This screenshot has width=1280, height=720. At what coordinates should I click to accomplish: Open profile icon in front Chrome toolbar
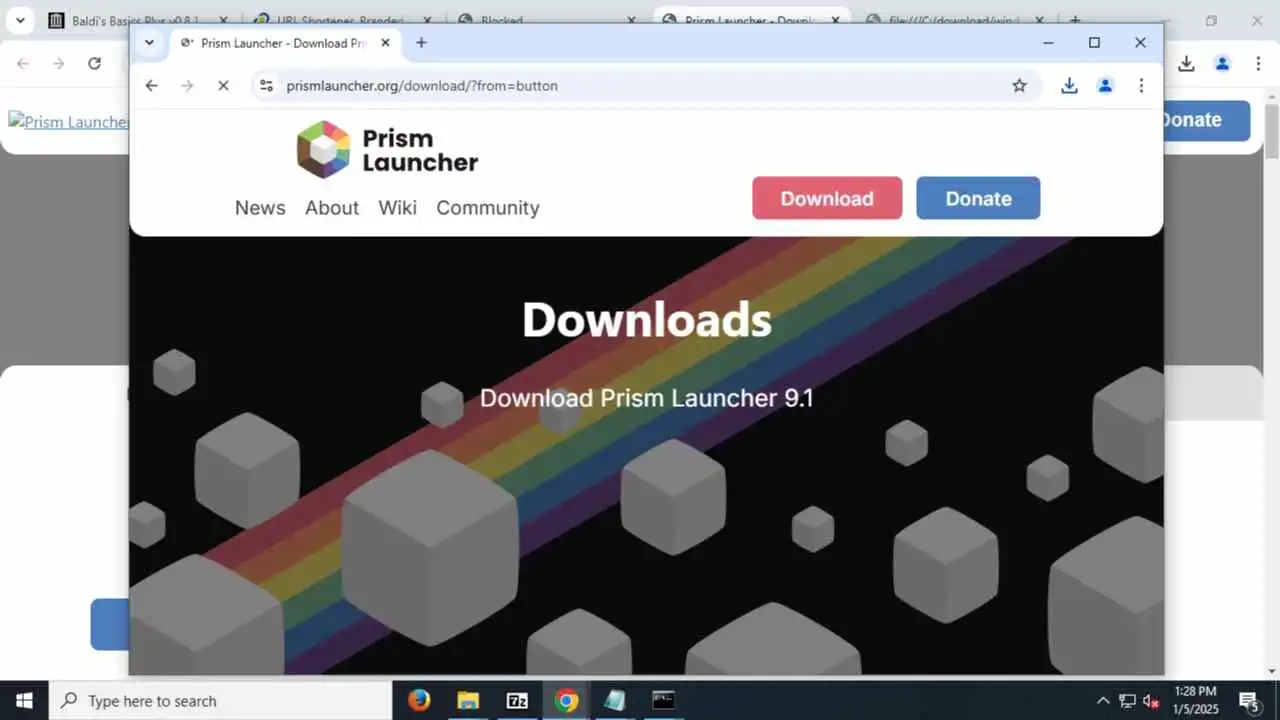tap(1105, 86)
